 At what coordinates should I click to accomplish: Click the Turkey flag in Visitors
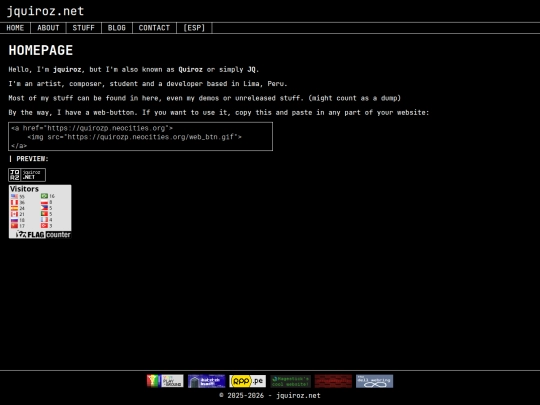[x=44, y=226]
